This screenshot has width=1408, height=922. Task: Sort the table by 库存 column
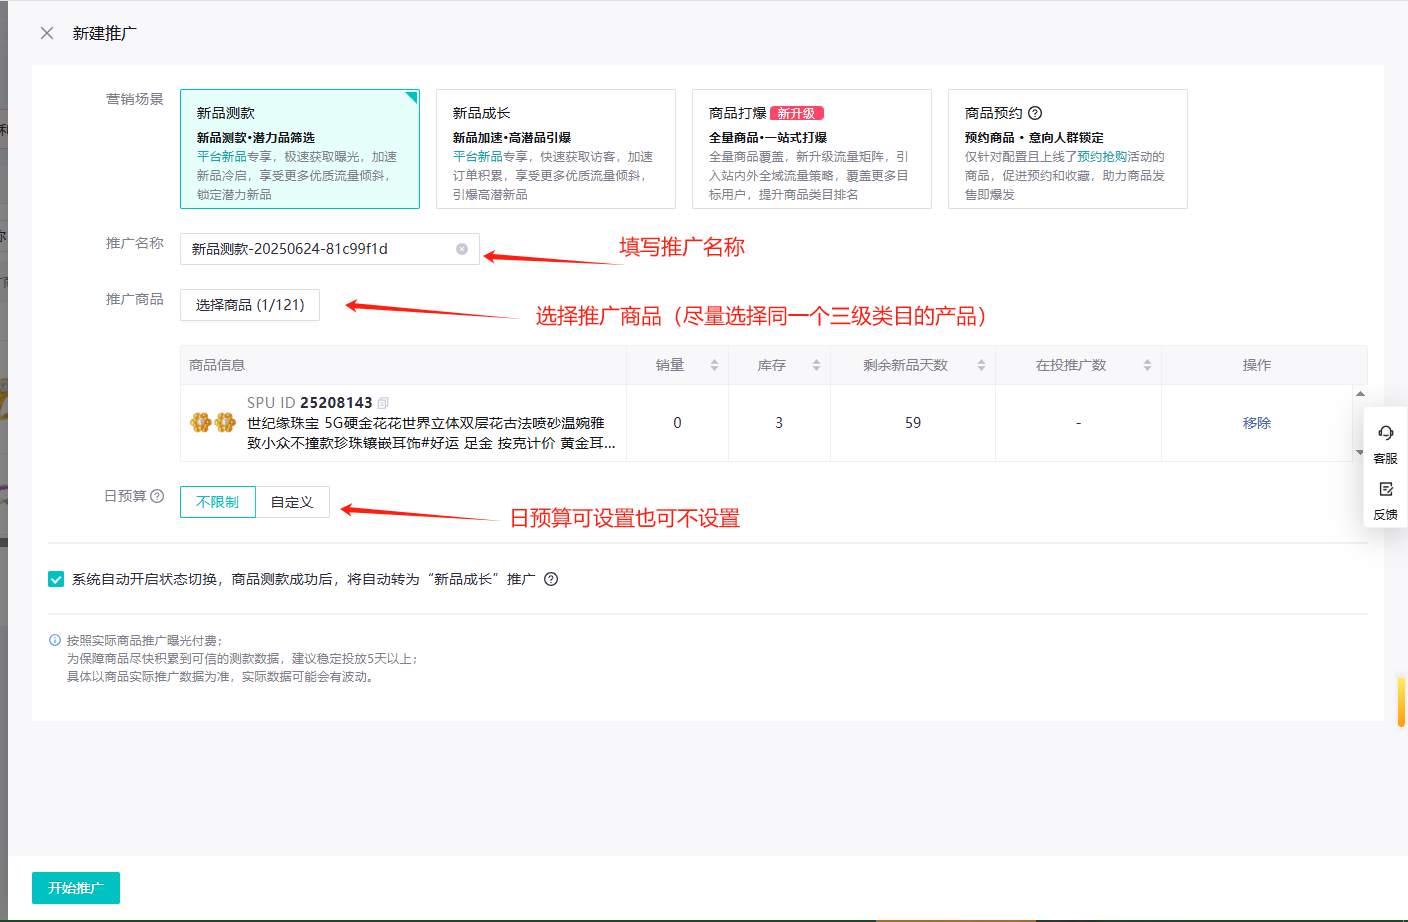coord(816,365)
